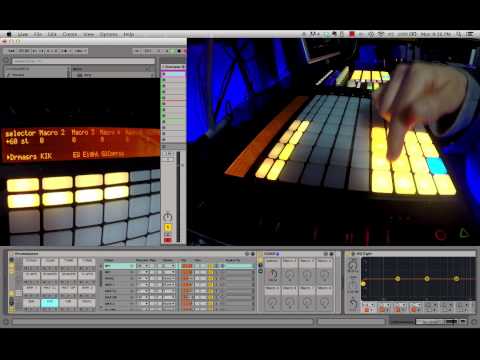The height and width of the screenshot is (360, 480).
Task: Open the Apple menu
Action: tap(9, 34)
